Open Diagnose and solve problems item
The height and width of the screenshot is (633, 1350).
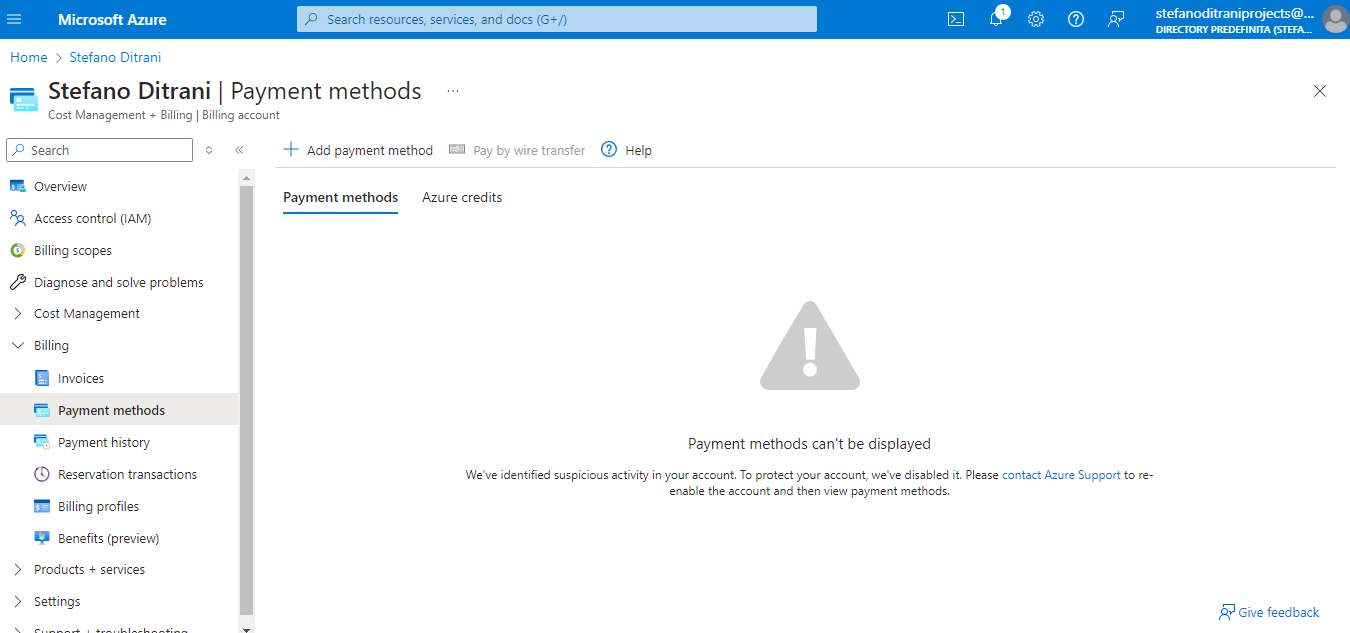point(119,282)
